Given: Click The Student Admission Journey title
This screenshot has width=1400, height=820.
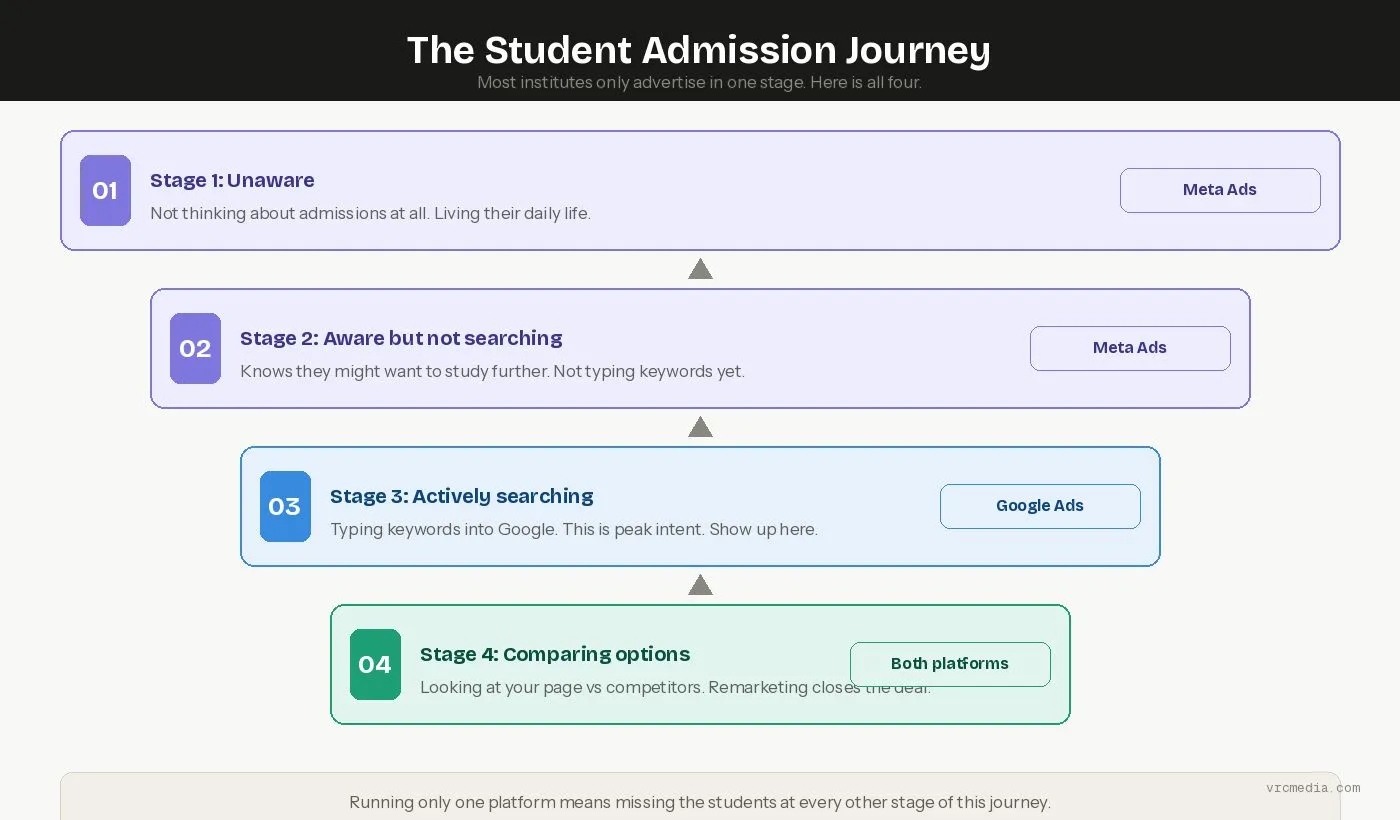Looking at the screenshot, I should (699, 50).
